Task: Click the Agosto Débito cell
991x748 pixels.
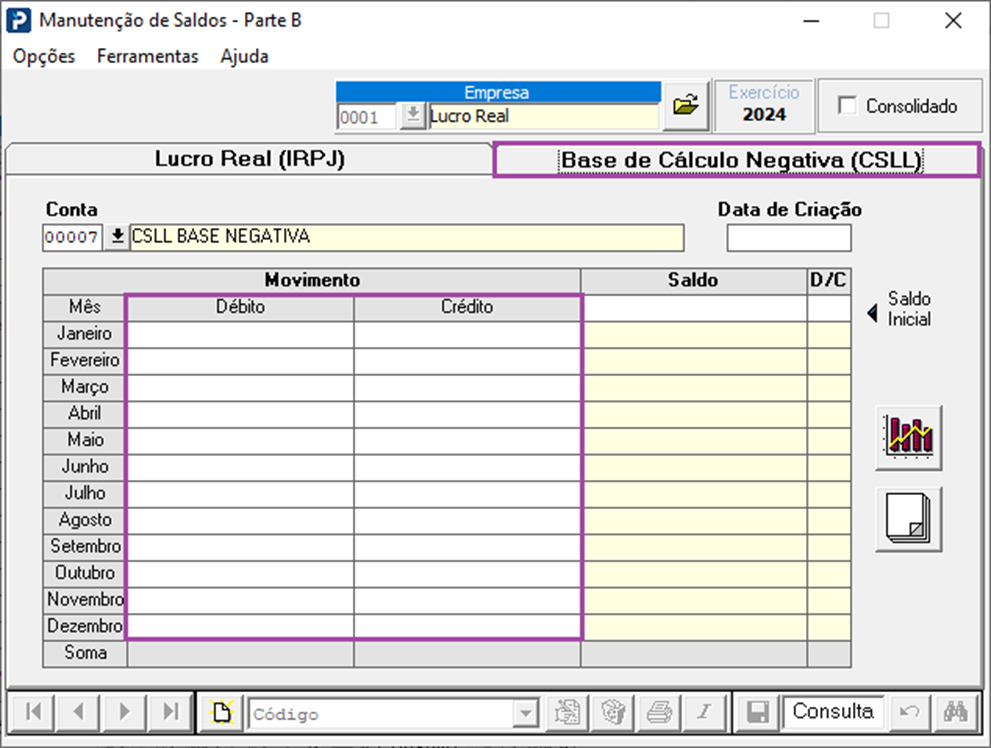Action: click(241, 520)
